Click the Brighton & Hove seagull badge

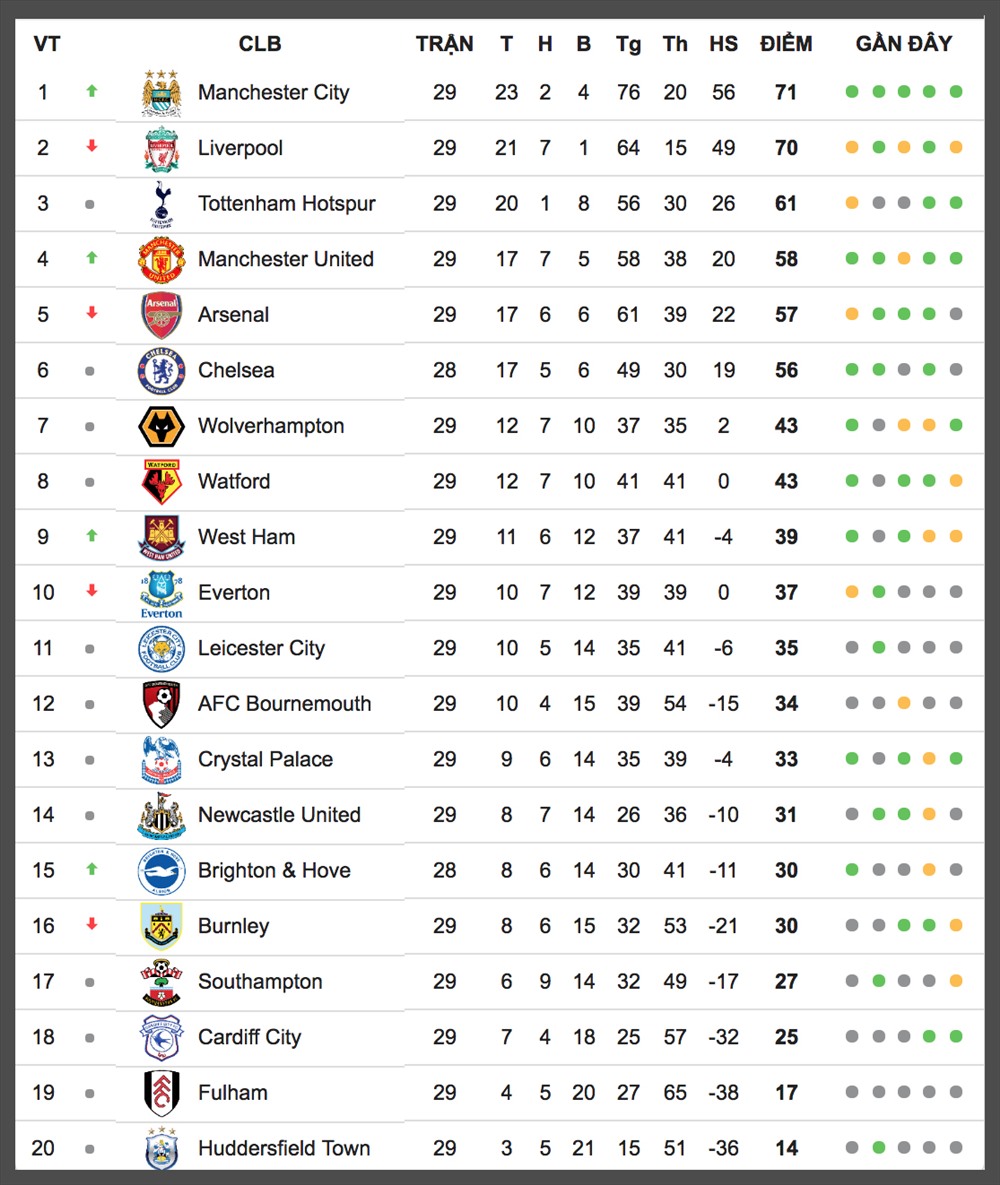[162, 871]
